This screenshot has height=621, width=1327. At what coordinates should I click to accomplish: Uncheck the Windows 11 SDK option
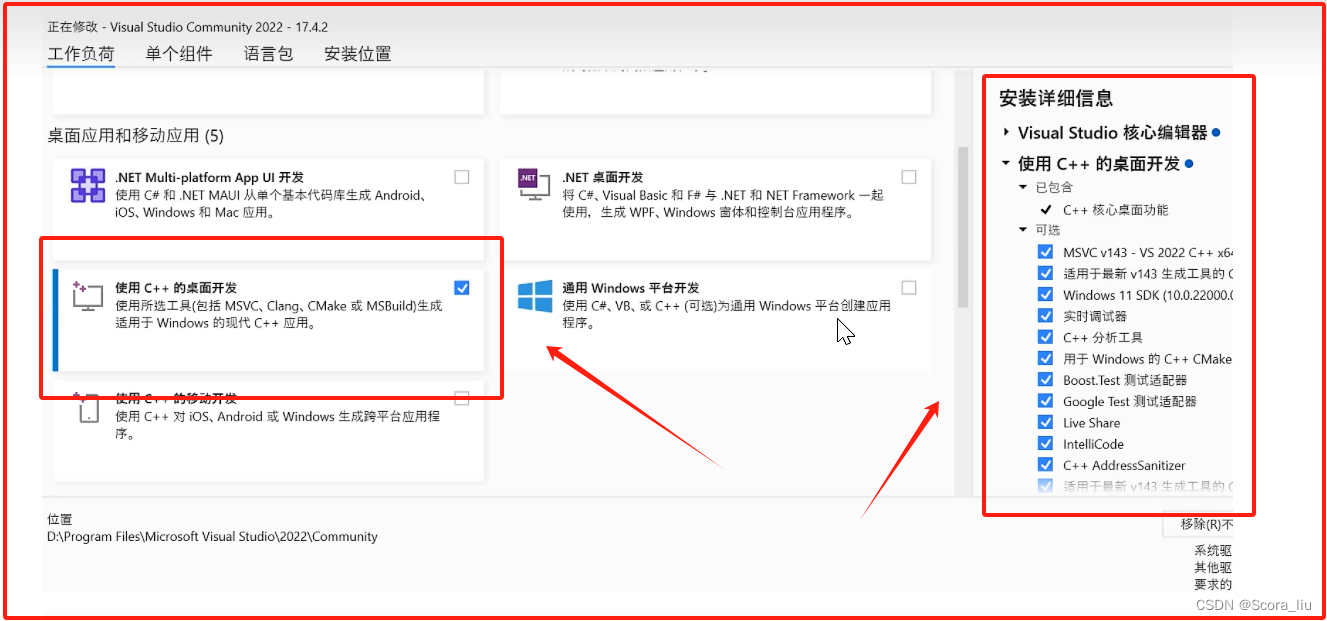(x=1046, y=295)
